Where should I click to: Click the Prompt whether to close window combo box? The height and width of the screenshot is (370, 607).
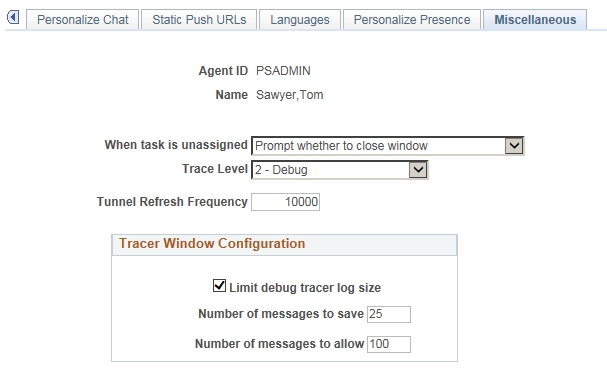pos(388,146)
